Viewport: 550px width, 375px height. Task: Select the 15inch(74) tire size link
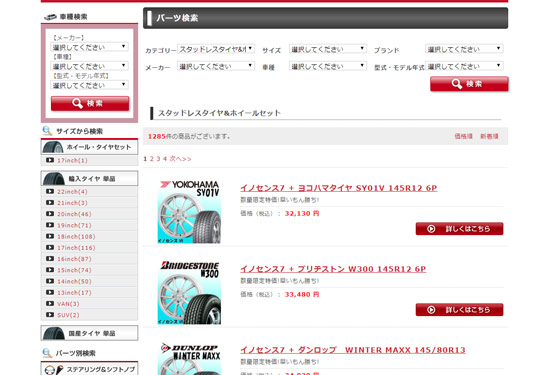point(74,270)
